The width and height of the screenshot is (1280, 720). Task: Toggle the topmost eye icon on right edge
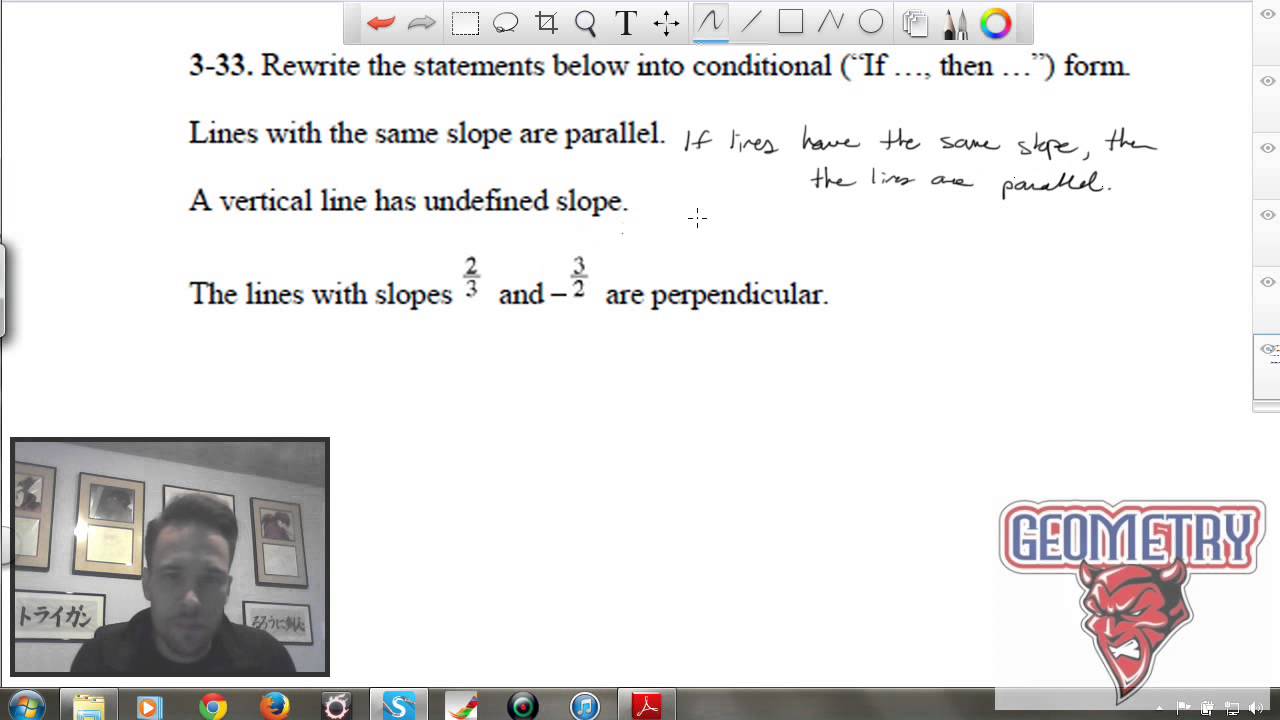(x=1268, y=14)
